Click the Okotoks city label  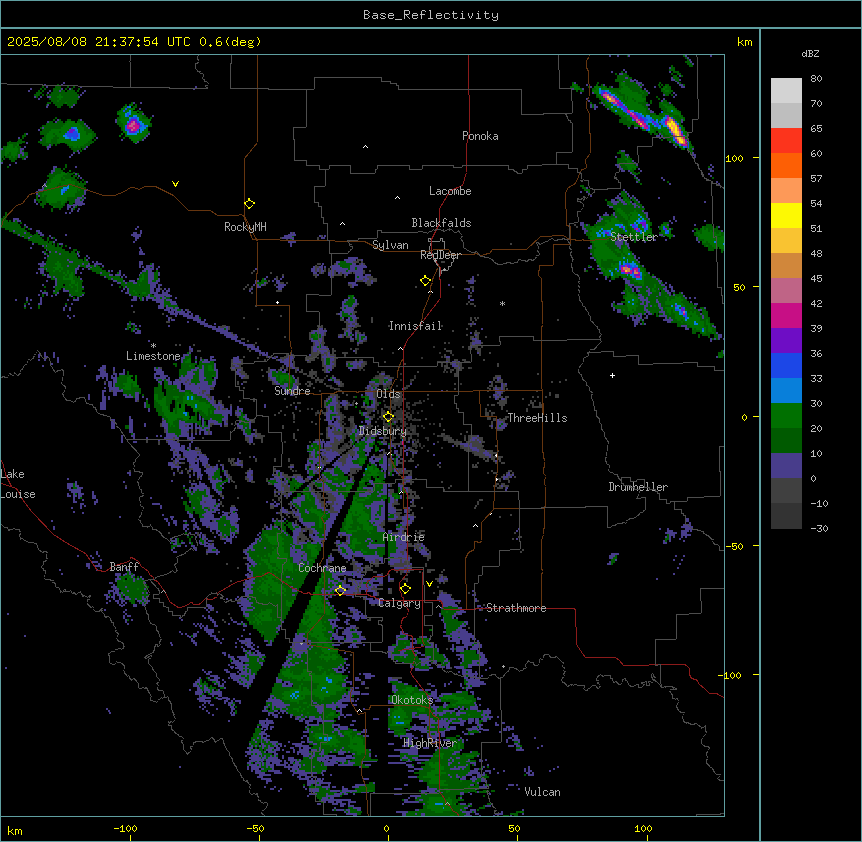coord(412,700)
